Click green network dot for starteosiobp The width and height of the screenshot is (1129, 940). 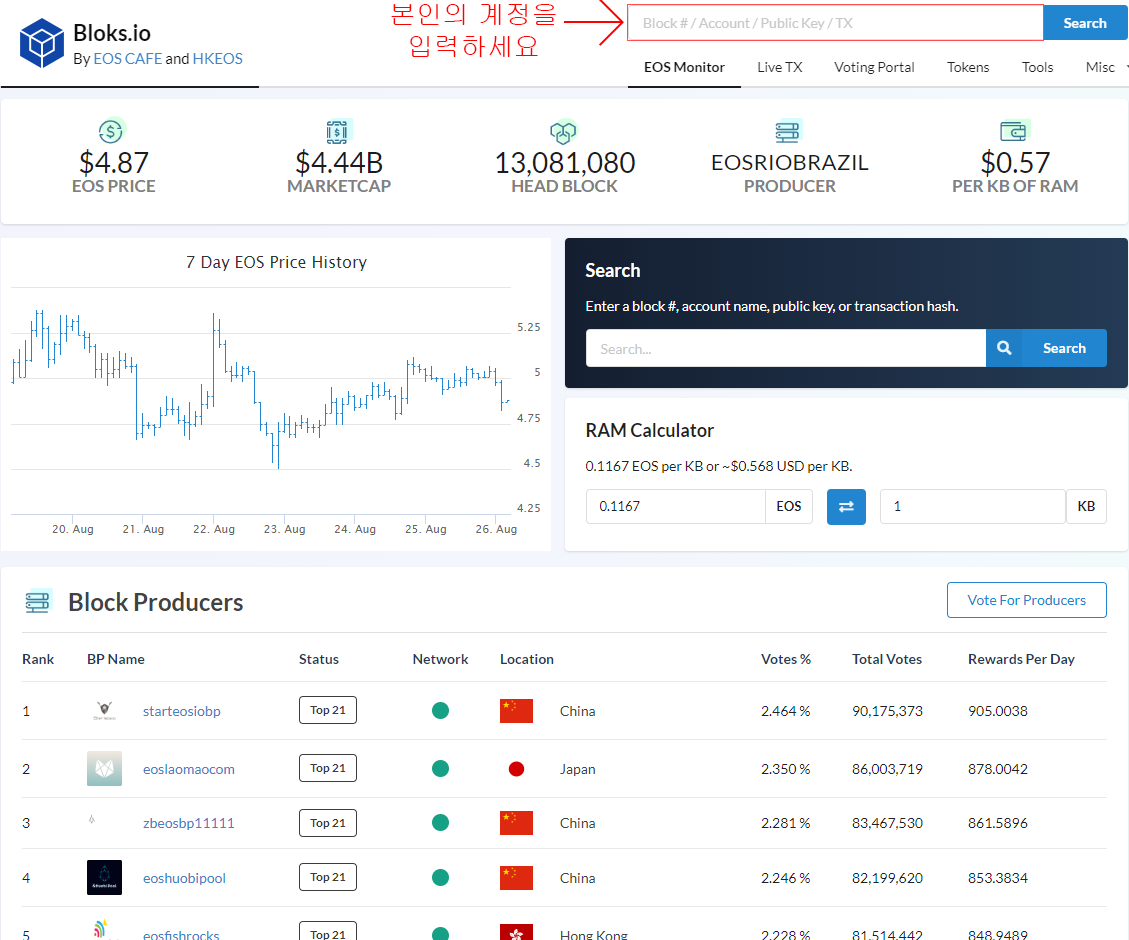(441, 711)
